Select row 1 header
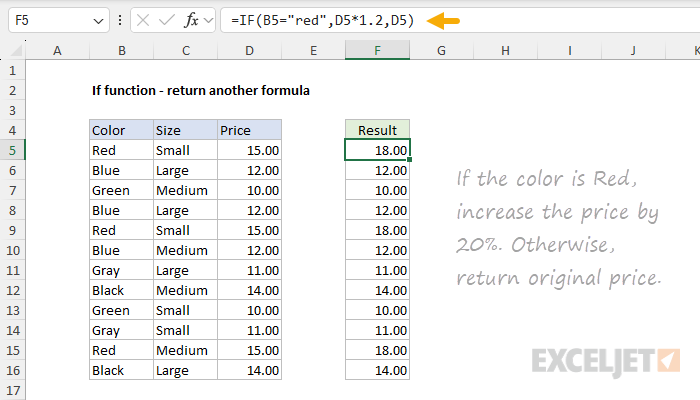This screenshot has height=400, width=700. point(12,71)
